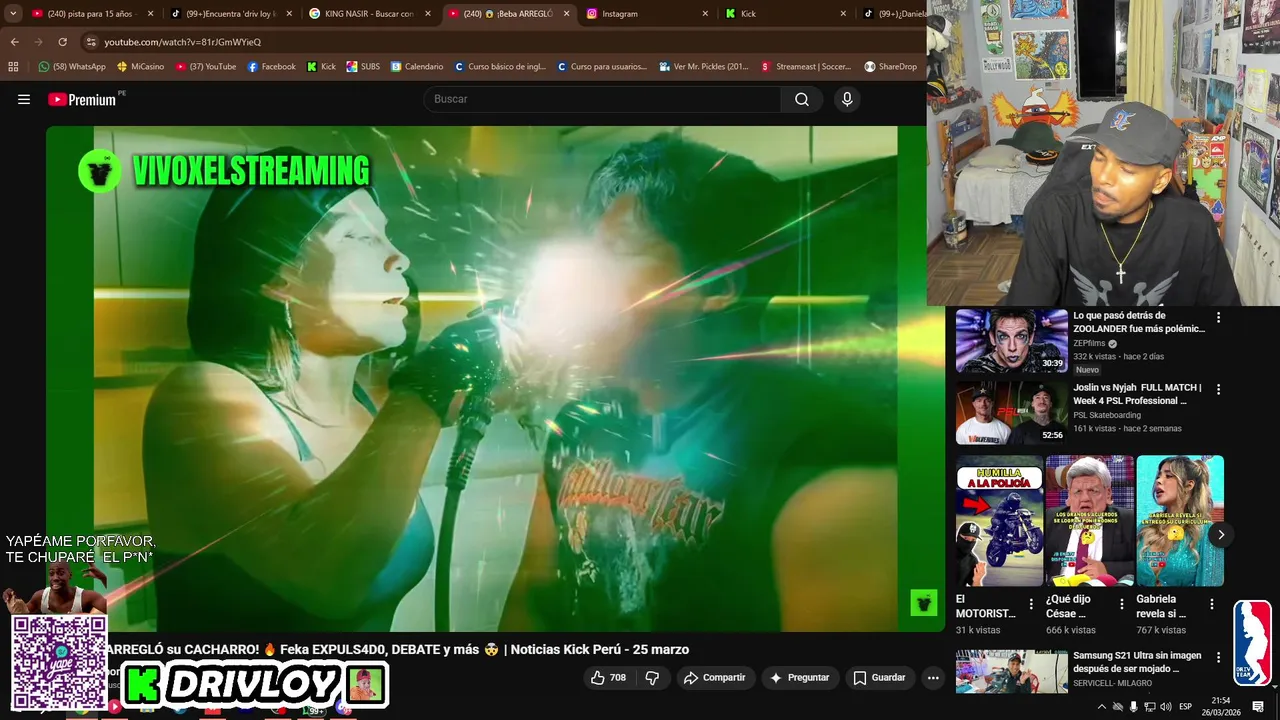
Task: Open 'HUMILLA A LA POLICÍA' short thumbnail
Action: click(x=999, y=521)
